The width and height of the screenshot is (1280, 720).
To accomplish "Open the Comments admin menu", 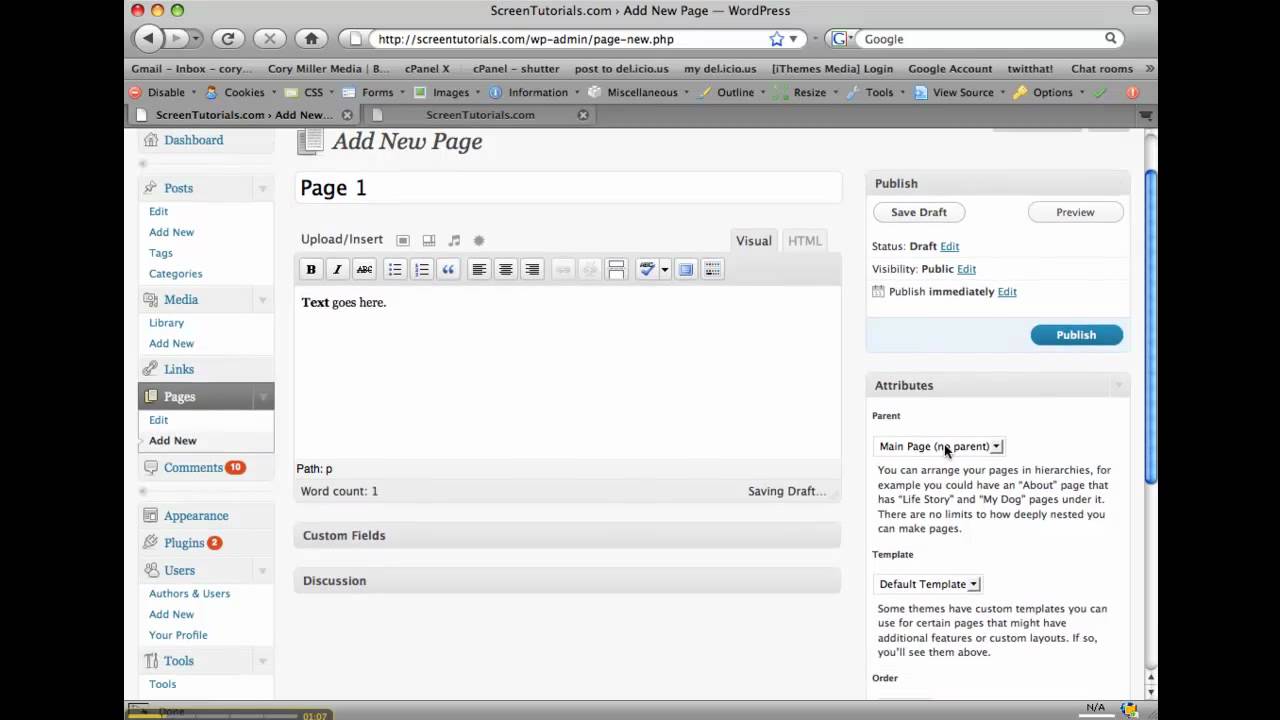I will tap(193, 467).
